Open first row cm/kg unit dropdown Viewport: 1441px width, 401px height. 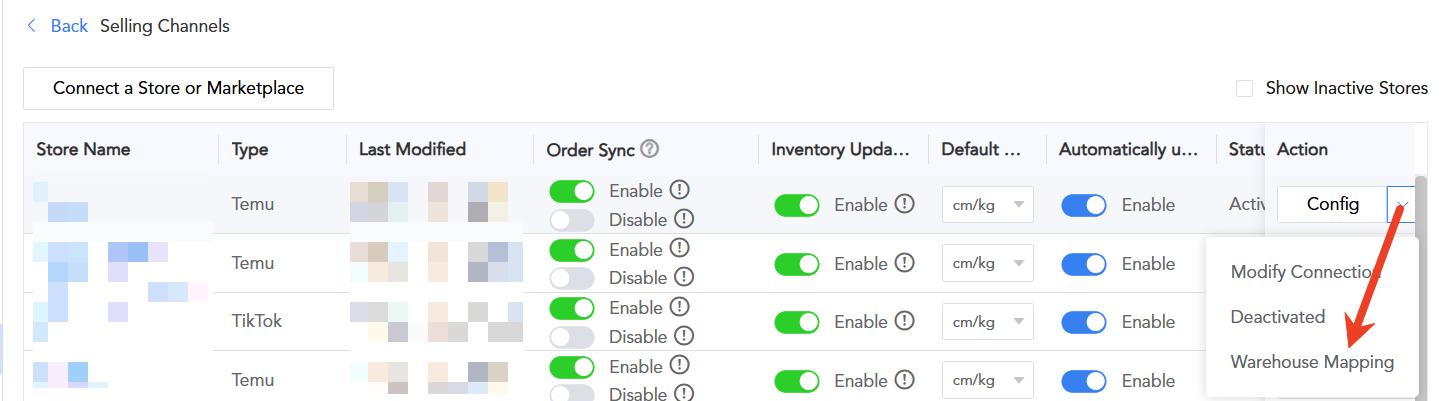(x=987, y=205)
